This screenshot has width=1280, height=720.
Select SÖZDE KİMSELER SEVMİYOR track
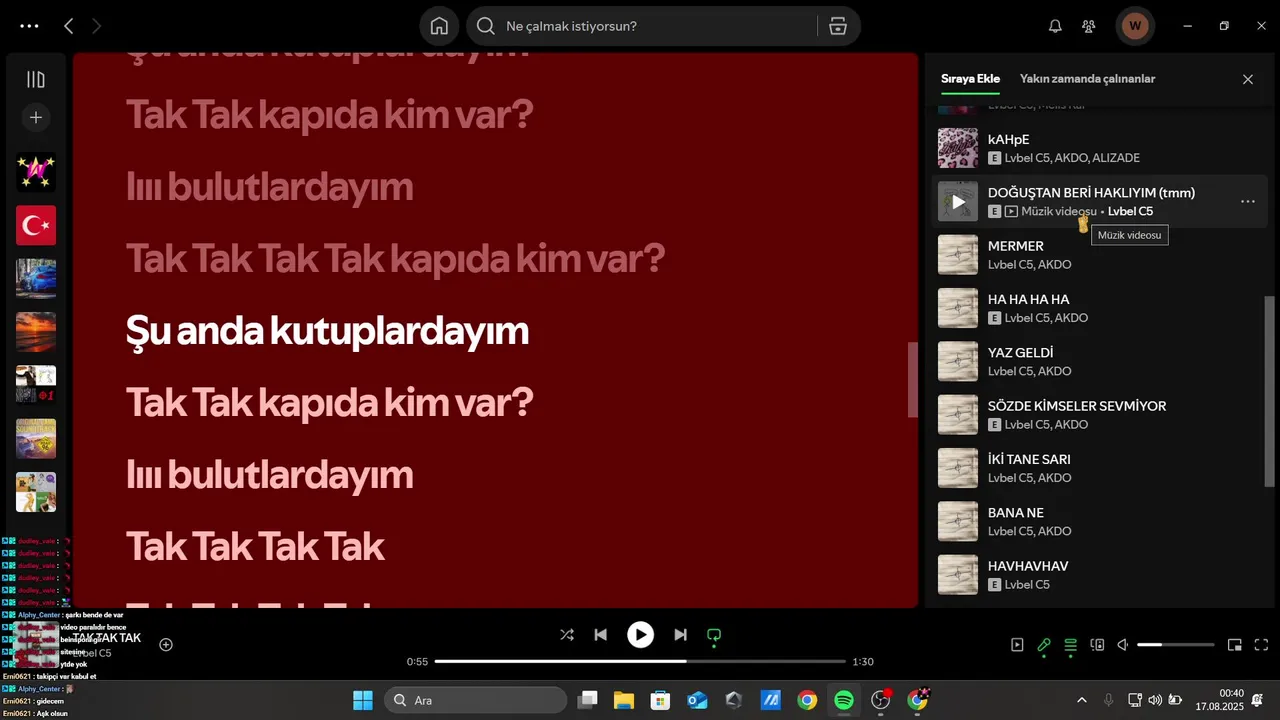(1100, 415)
